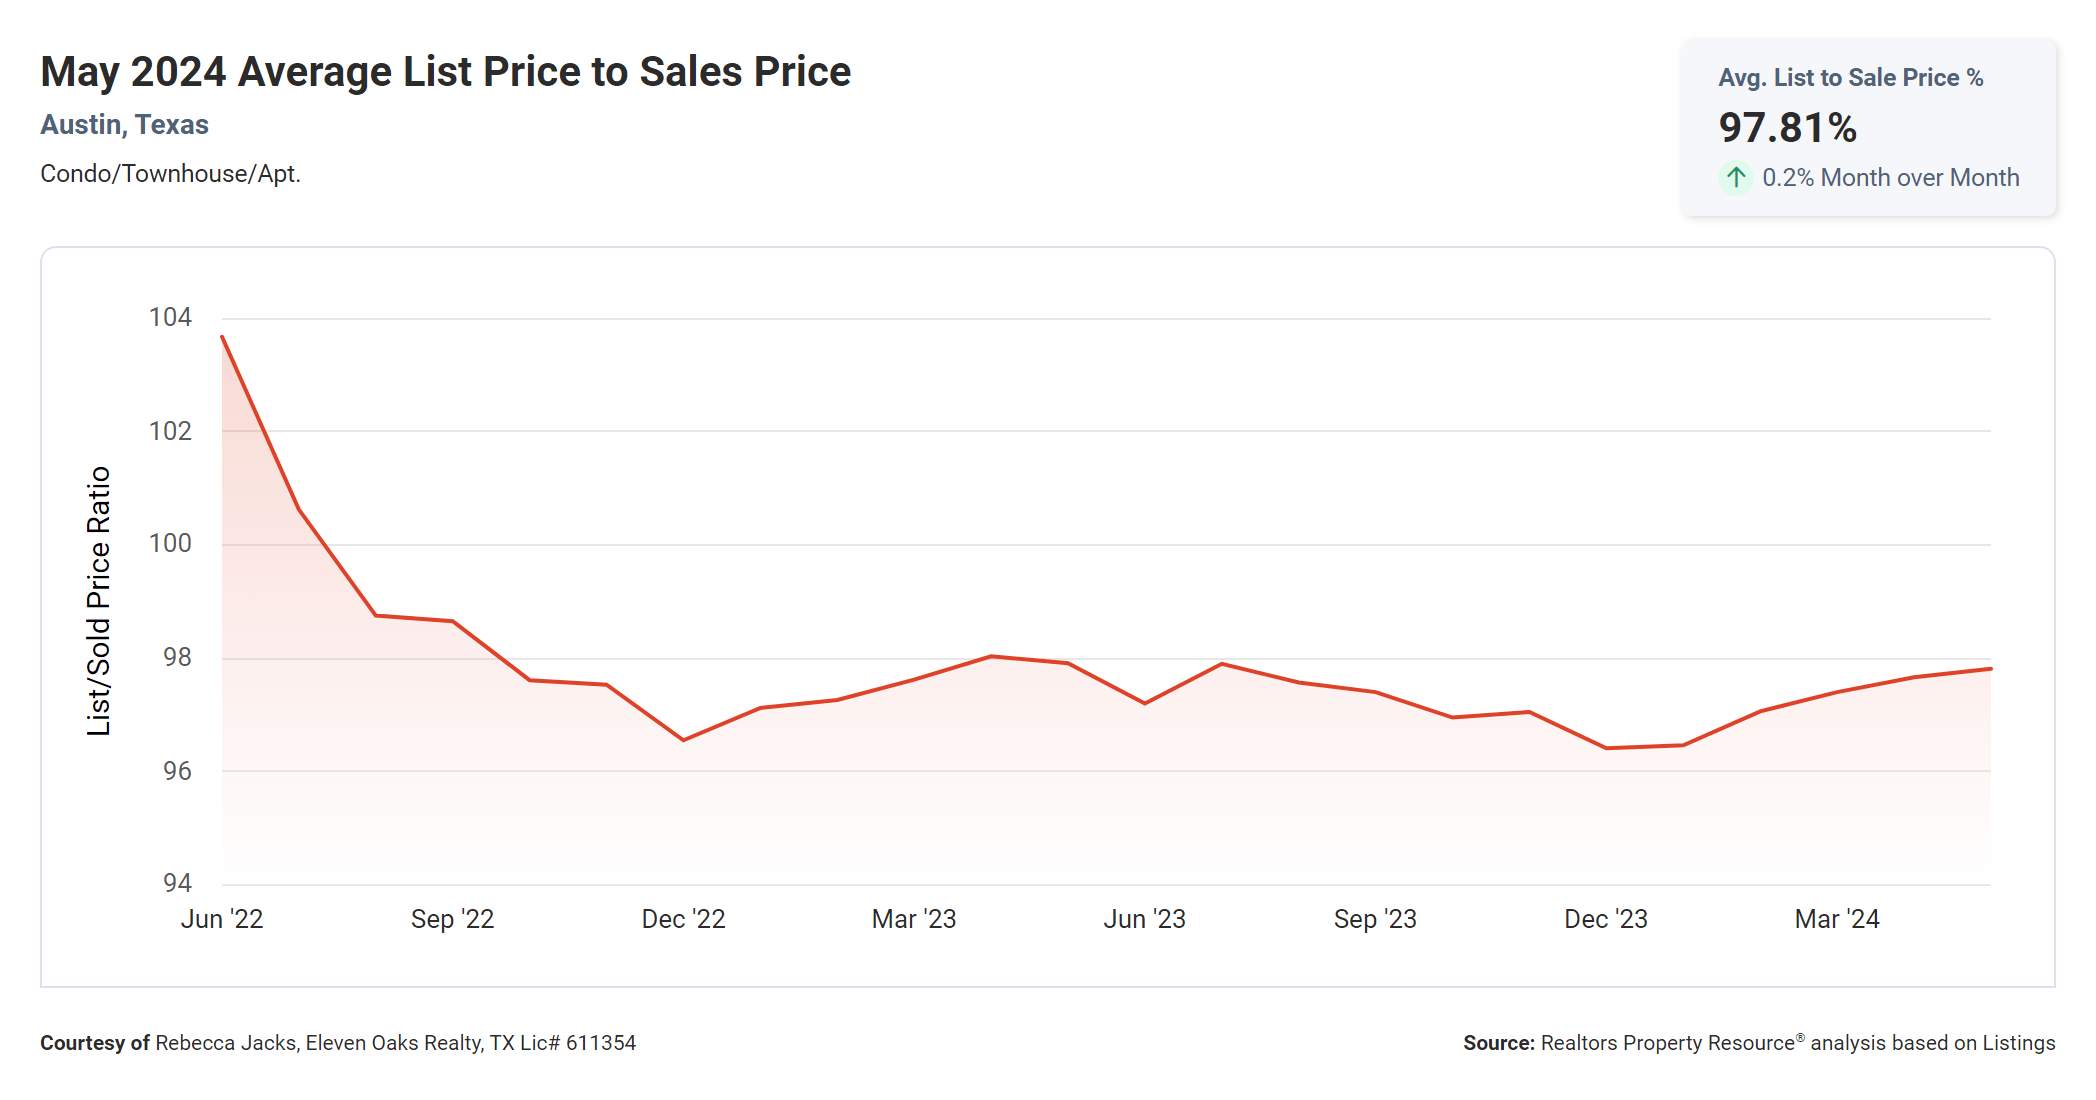Image resolution: width=2096 pixels, height=1100 pixels.
Task: Click the 104 y-axis tick label
Action: [x=170, y=318]
